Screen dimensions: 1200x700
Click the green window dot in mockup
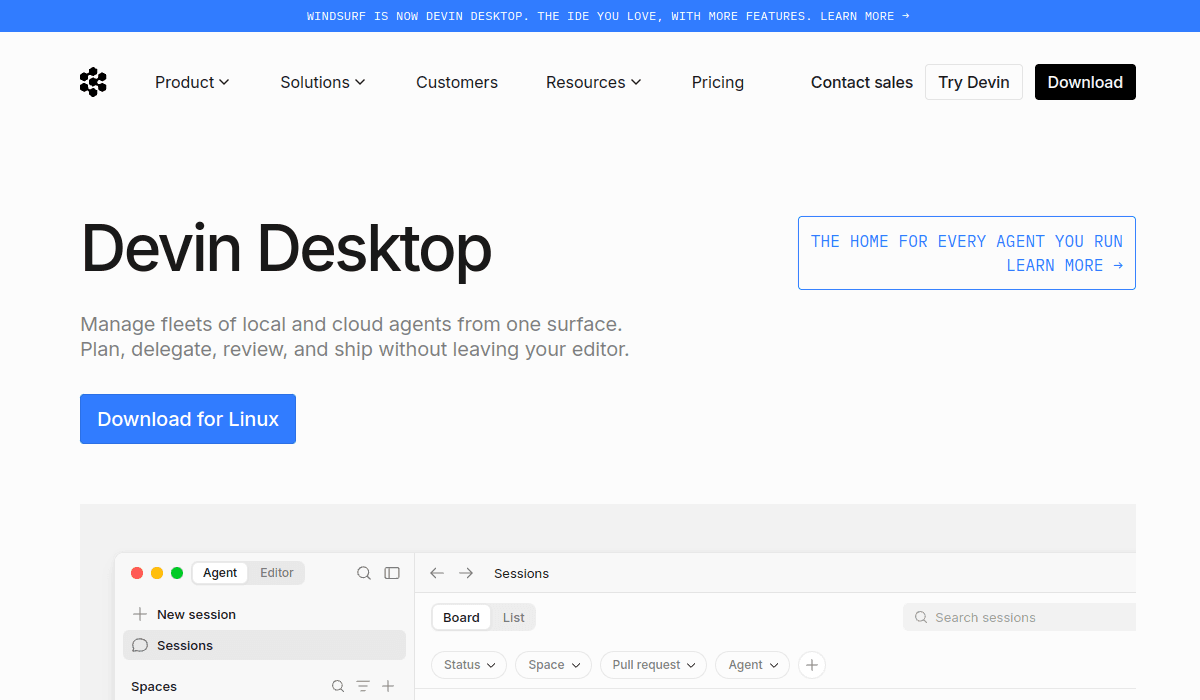(177, 573)
